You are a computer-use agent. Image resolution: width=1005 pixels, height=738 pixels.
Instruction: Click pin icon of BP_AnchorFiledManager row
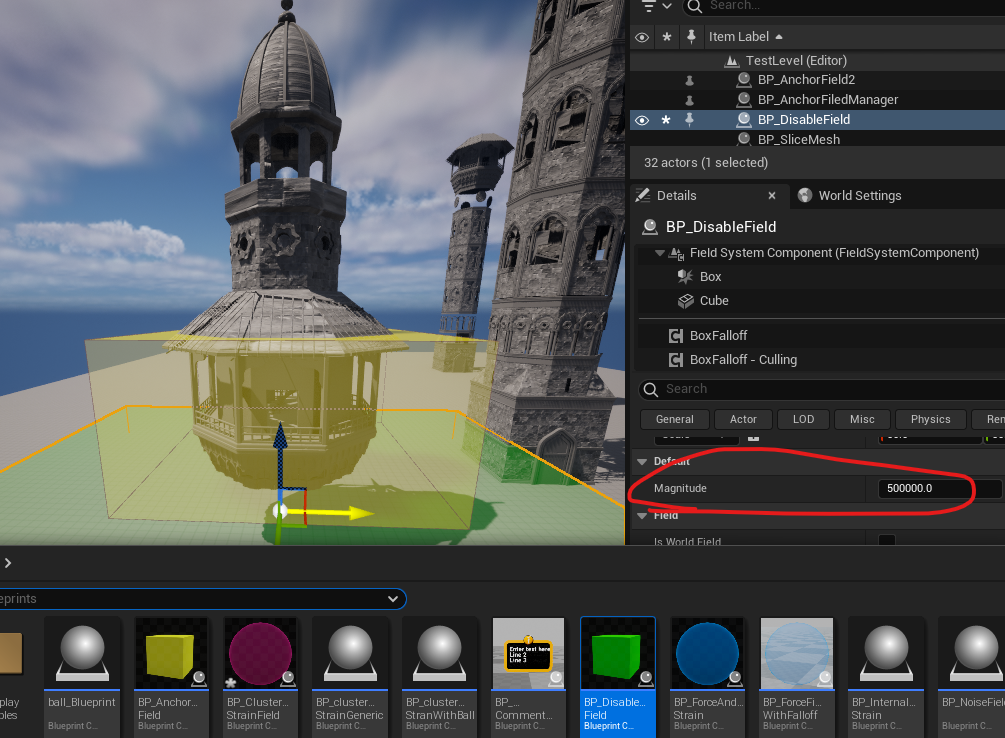click(690, 100)
